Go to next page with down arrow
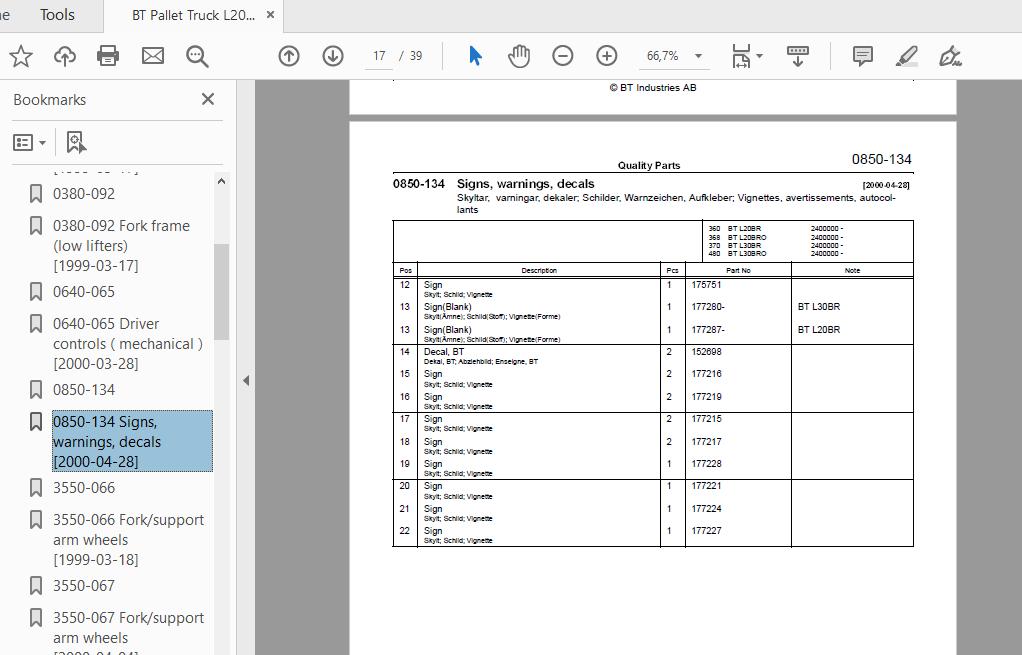The width and height of the screenshot is (1022, 655). pos(333,56)
